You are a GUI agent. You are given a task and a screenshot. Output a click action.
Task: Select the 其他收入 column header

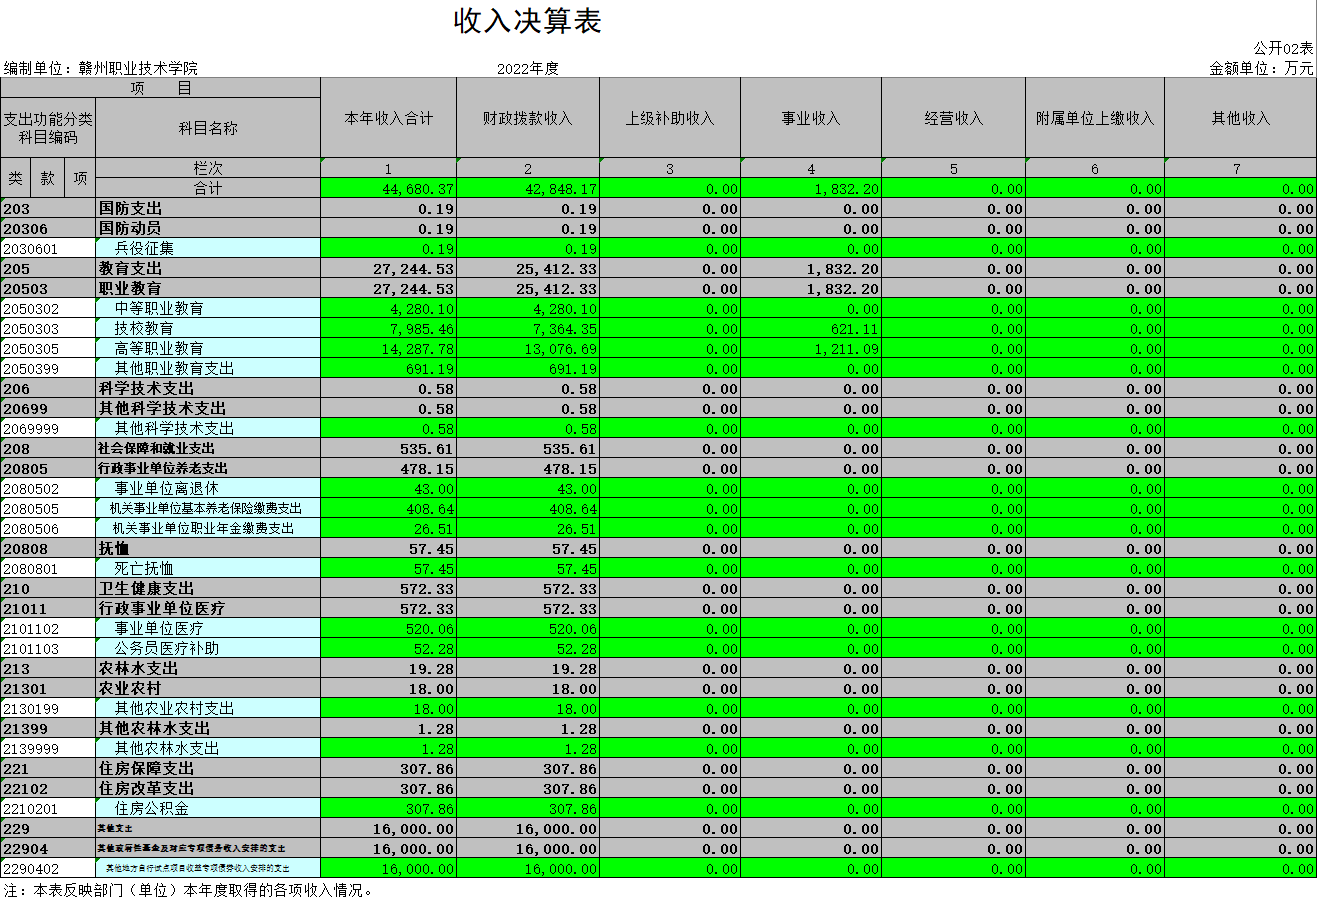1240,118
